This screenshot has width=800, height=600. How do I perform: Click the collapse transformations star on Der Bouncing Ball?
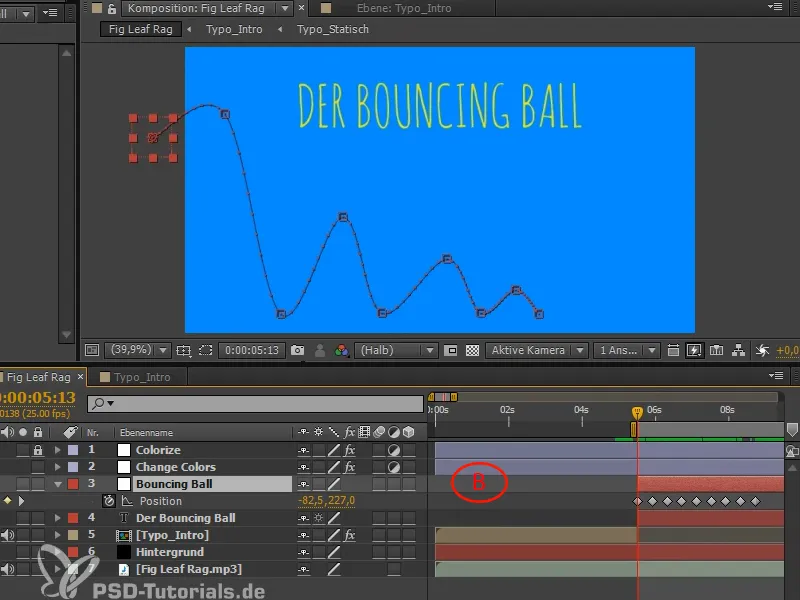coord(319,518)
